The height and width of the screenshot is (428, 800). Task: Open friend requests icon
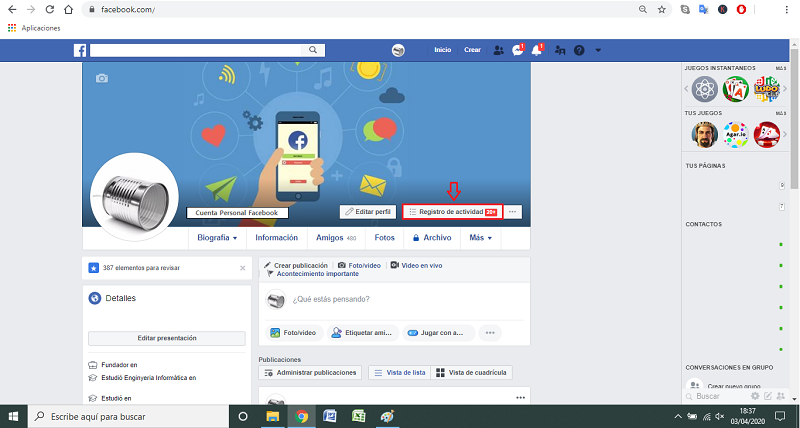pos(498,51)
